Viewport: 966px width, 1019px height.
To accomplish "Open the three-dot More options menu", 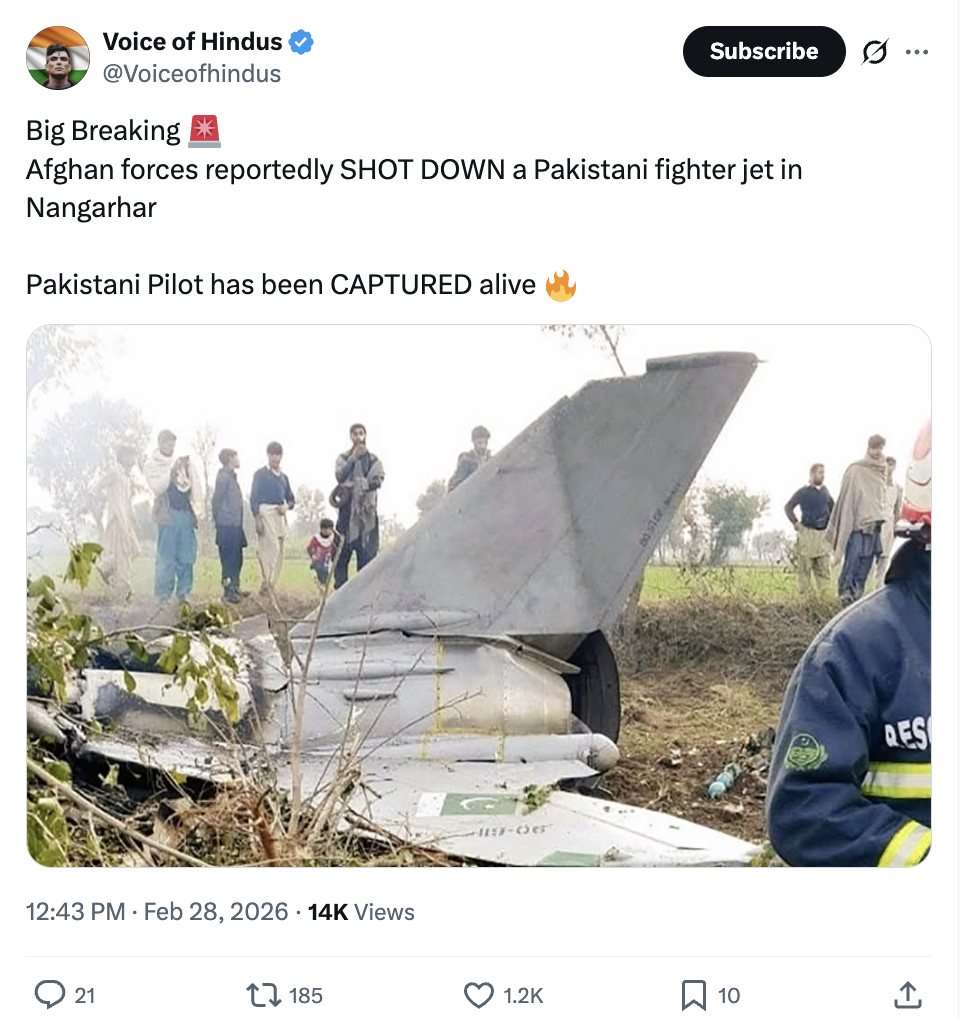I will coord(916,52).
